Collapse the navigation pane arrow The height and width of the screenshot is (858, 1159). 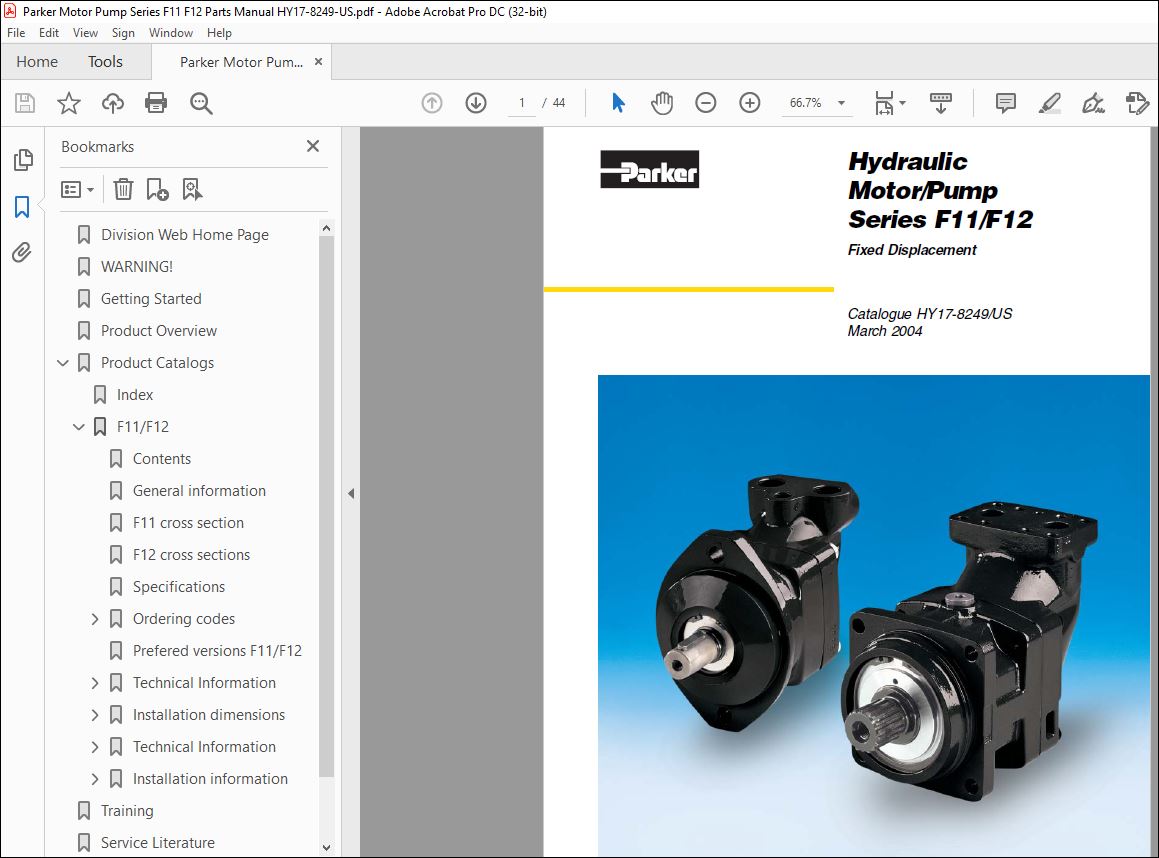351,493
